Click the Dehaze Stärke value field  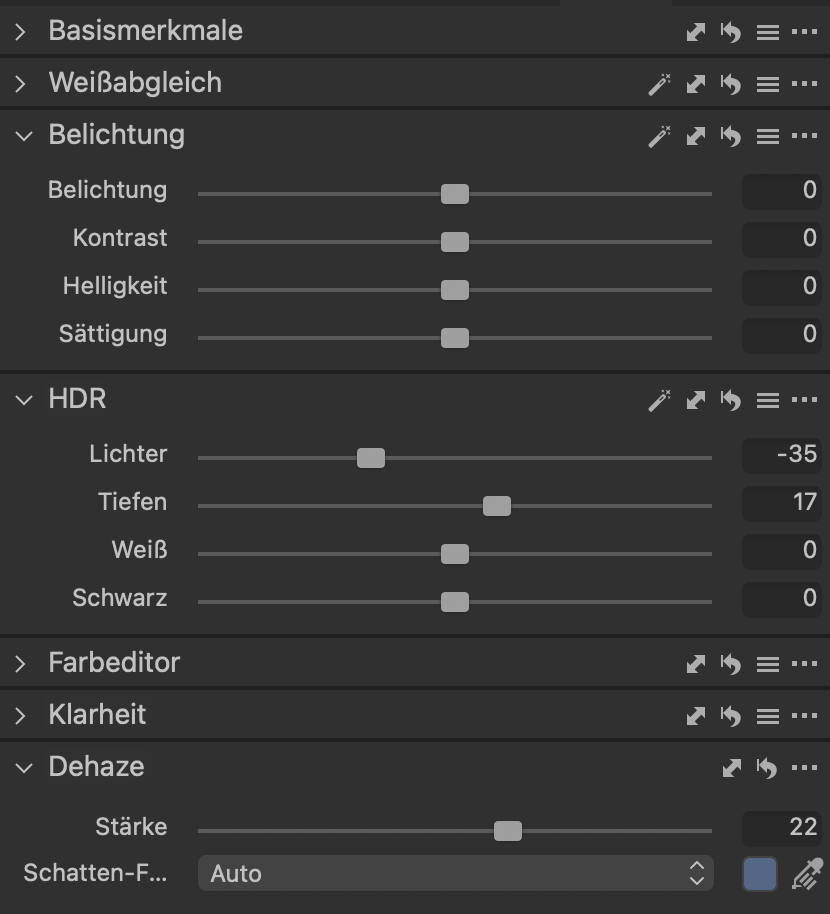point(782,827)
